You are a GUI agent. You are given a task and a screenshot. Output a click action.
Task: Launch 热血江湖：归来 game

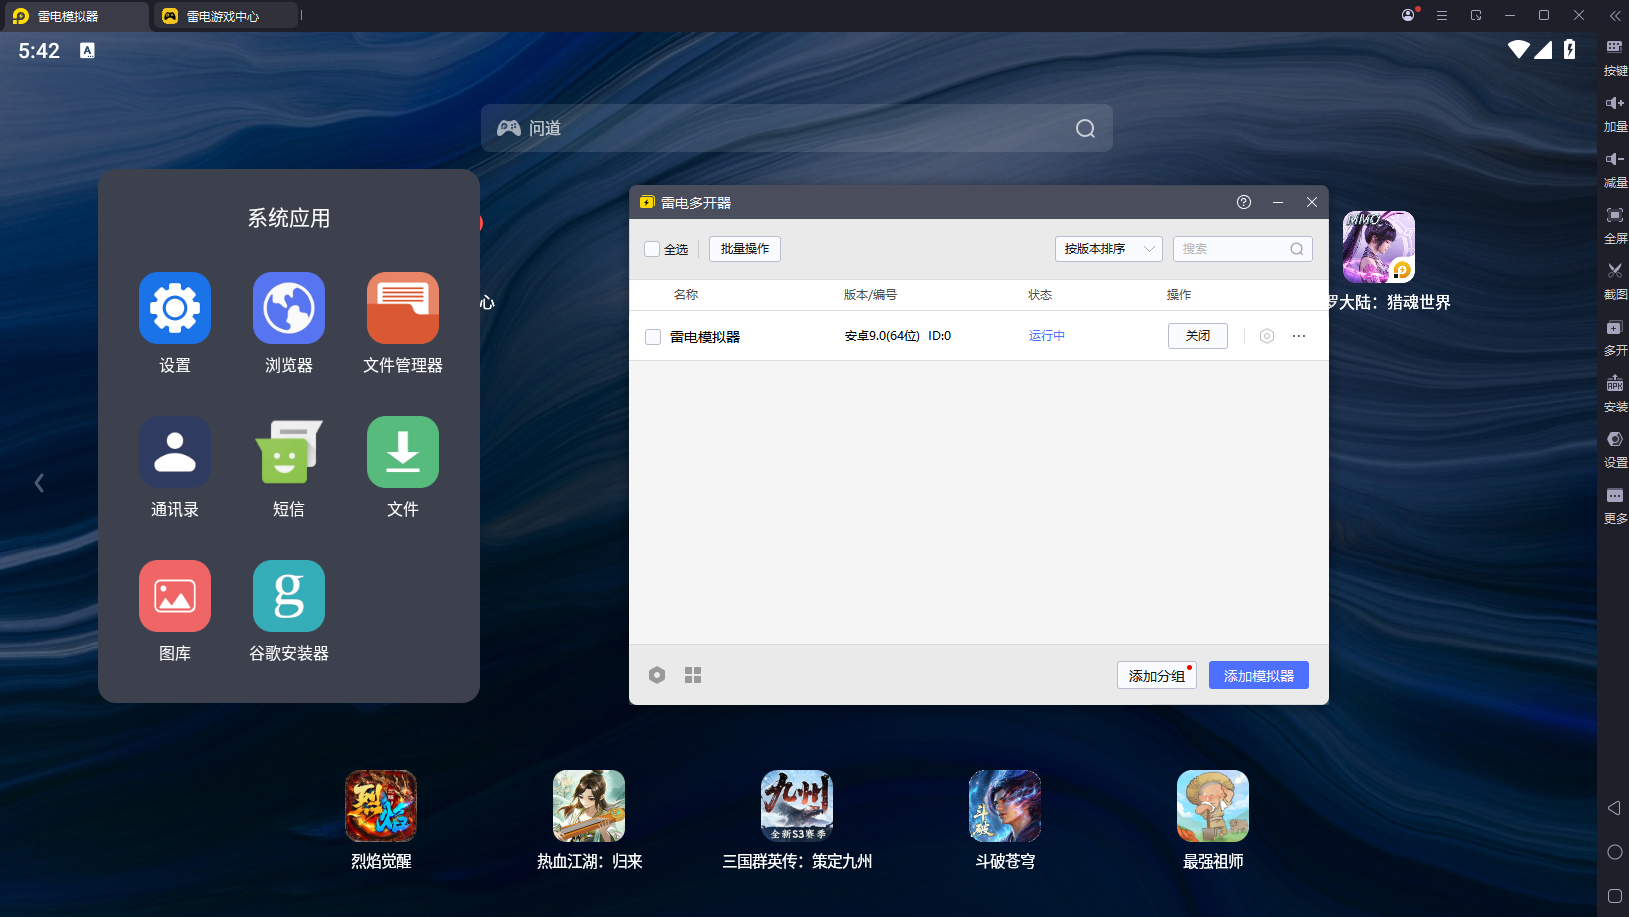click(x=589, y=806)
